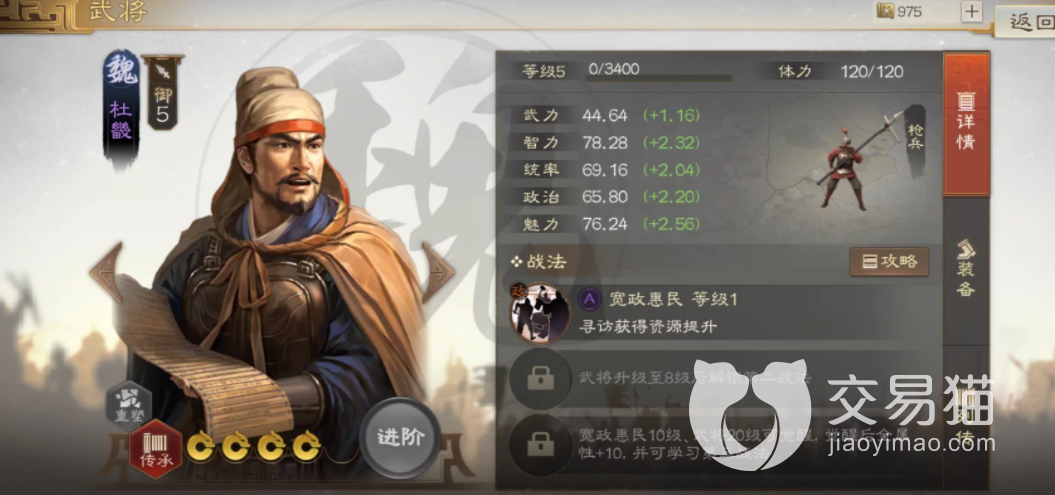Tap the 体力 120/120 stamina display
1055x495 pixels.
point(838,71)
